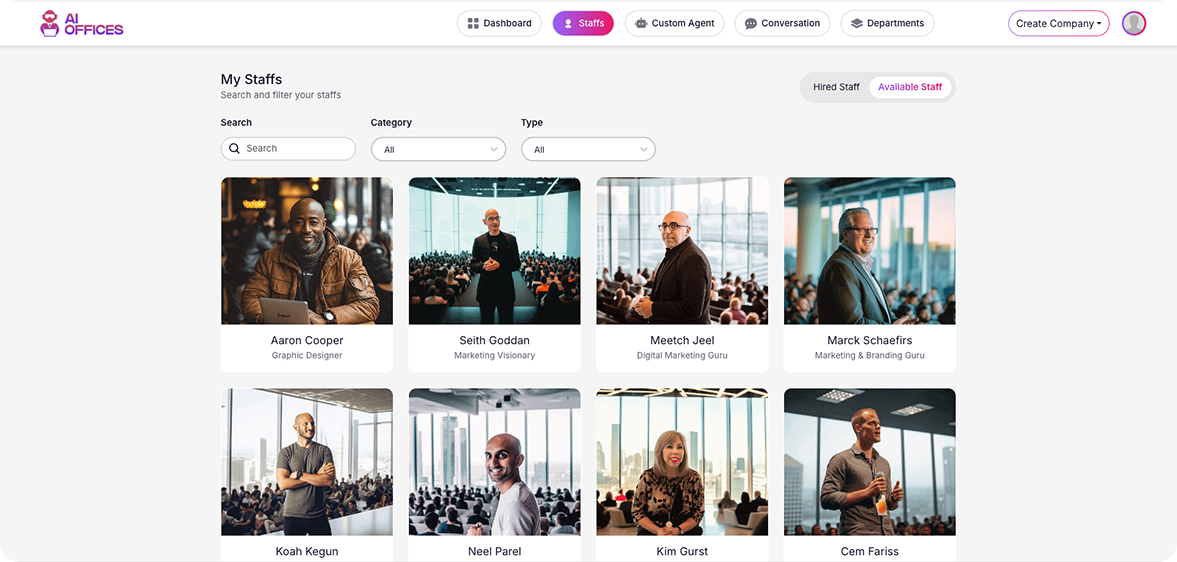
Task: Click the Dashboard grid icon
Action: coord(473,23)
